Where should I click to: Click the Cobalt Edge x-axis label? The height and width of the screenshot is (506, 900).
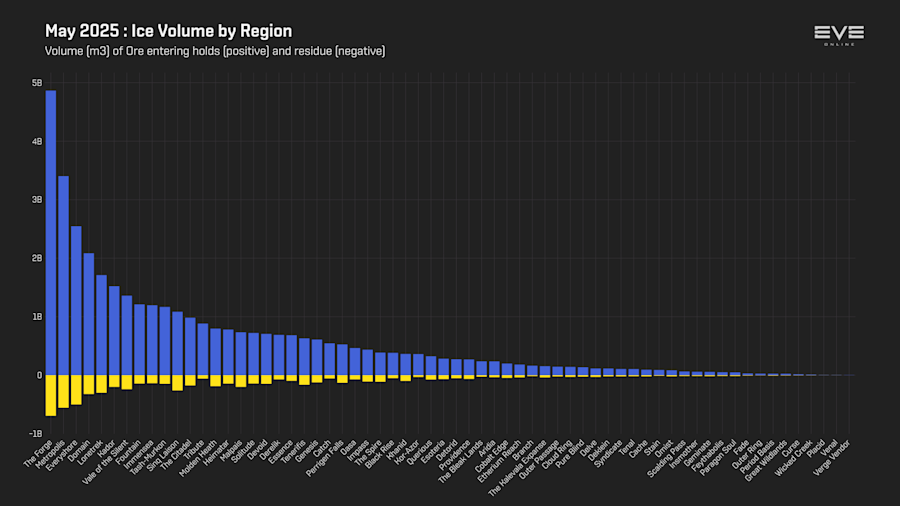(x=492, y=457)
